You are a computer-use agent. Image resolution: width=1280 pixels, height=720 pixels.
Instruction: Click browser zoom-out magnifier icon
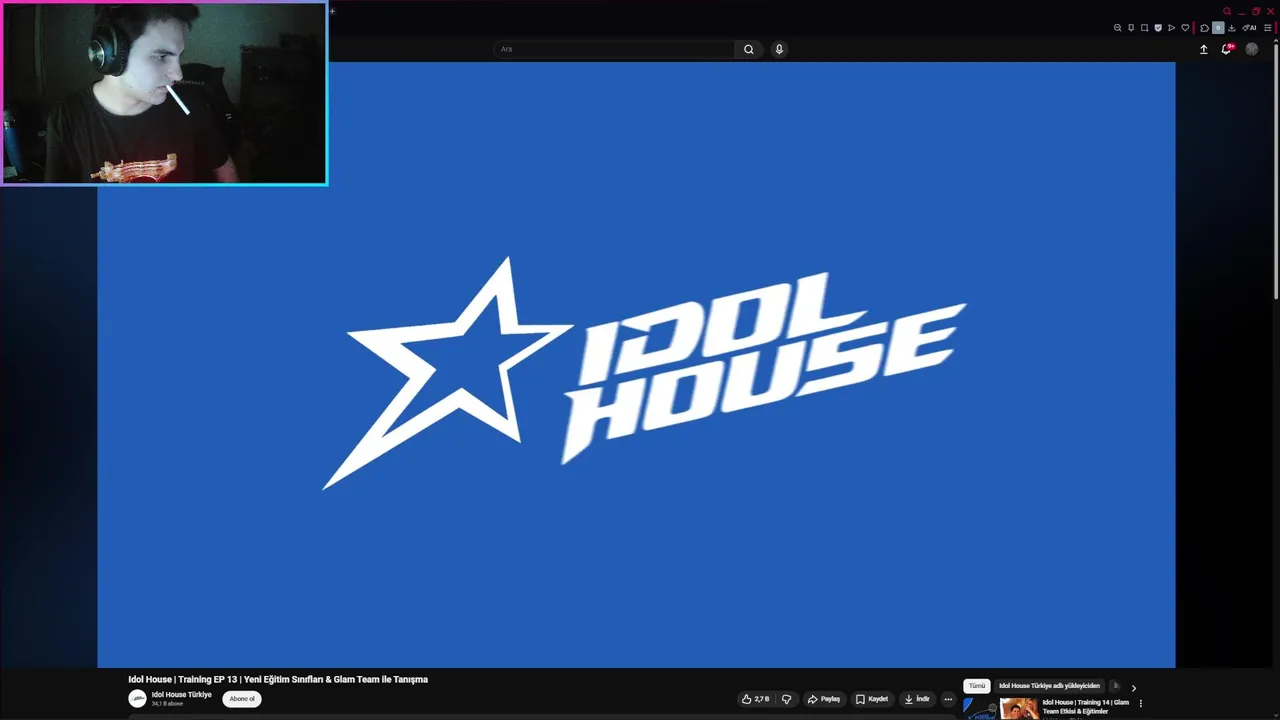(x=1117, y=28)
